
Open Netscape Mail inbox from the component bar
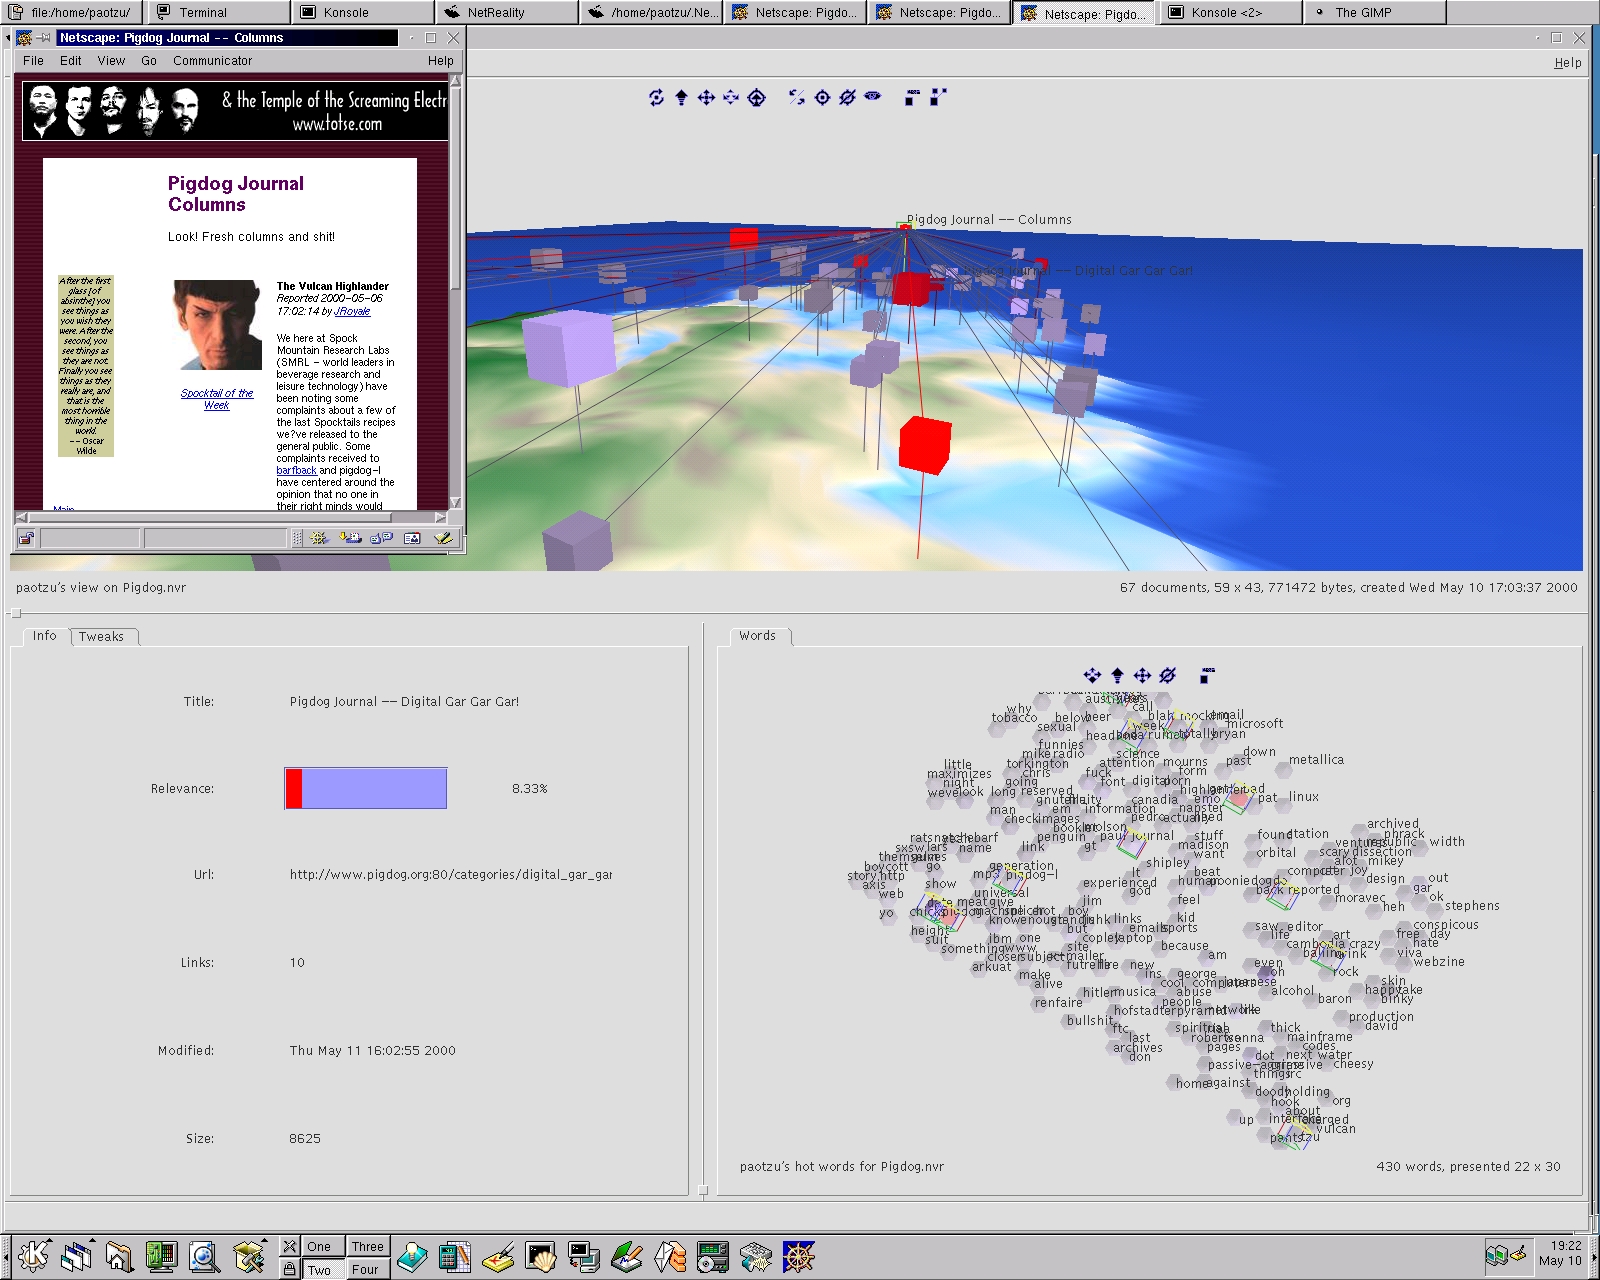tap(350, 538)
